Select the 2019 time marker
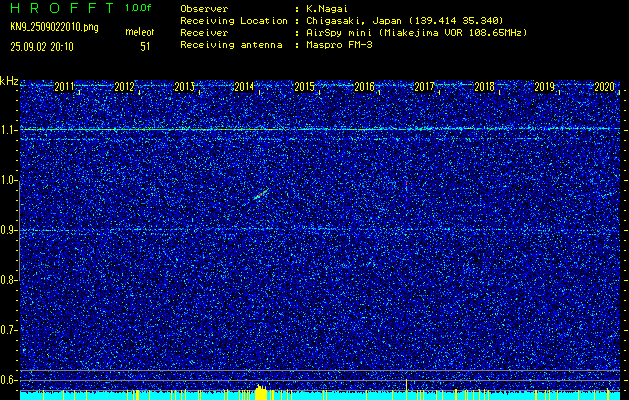 (545, 87)
